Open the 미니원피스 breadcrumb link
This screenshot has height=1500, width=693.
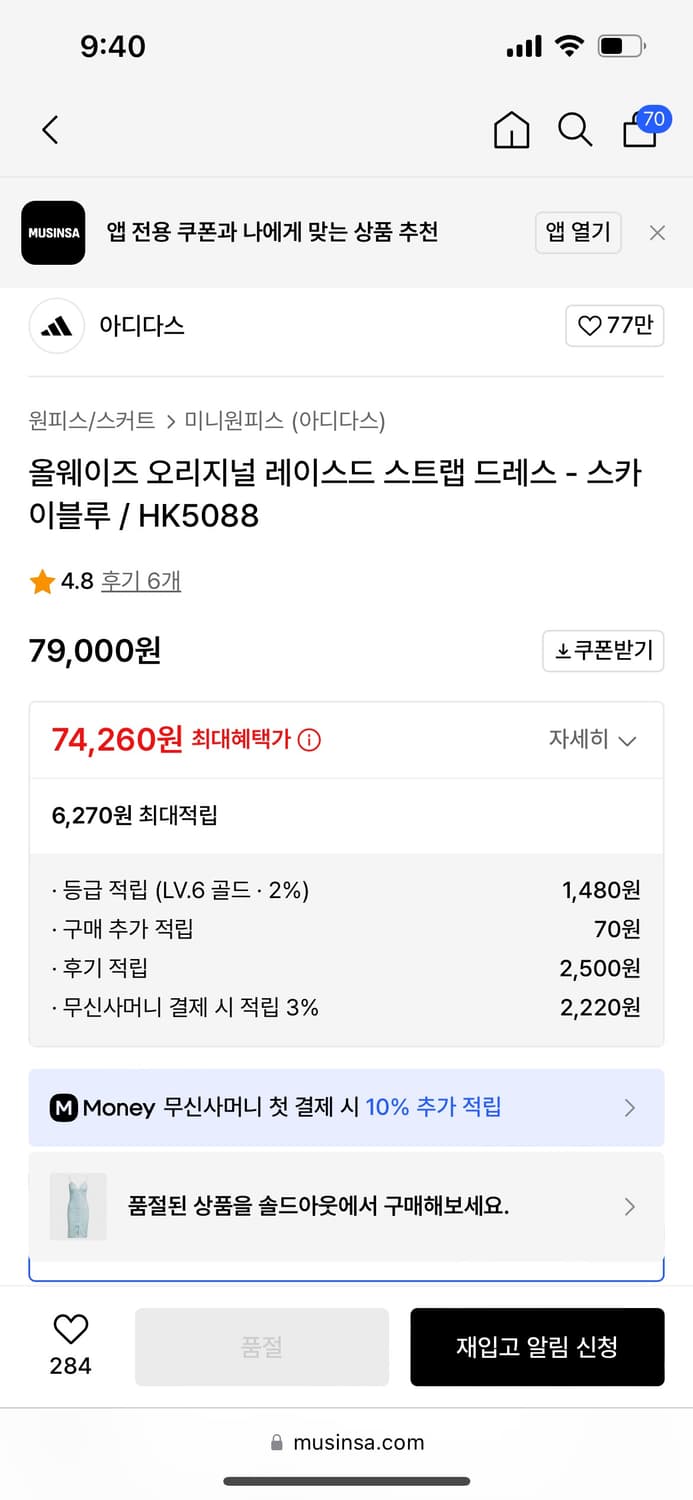[224, 421]
